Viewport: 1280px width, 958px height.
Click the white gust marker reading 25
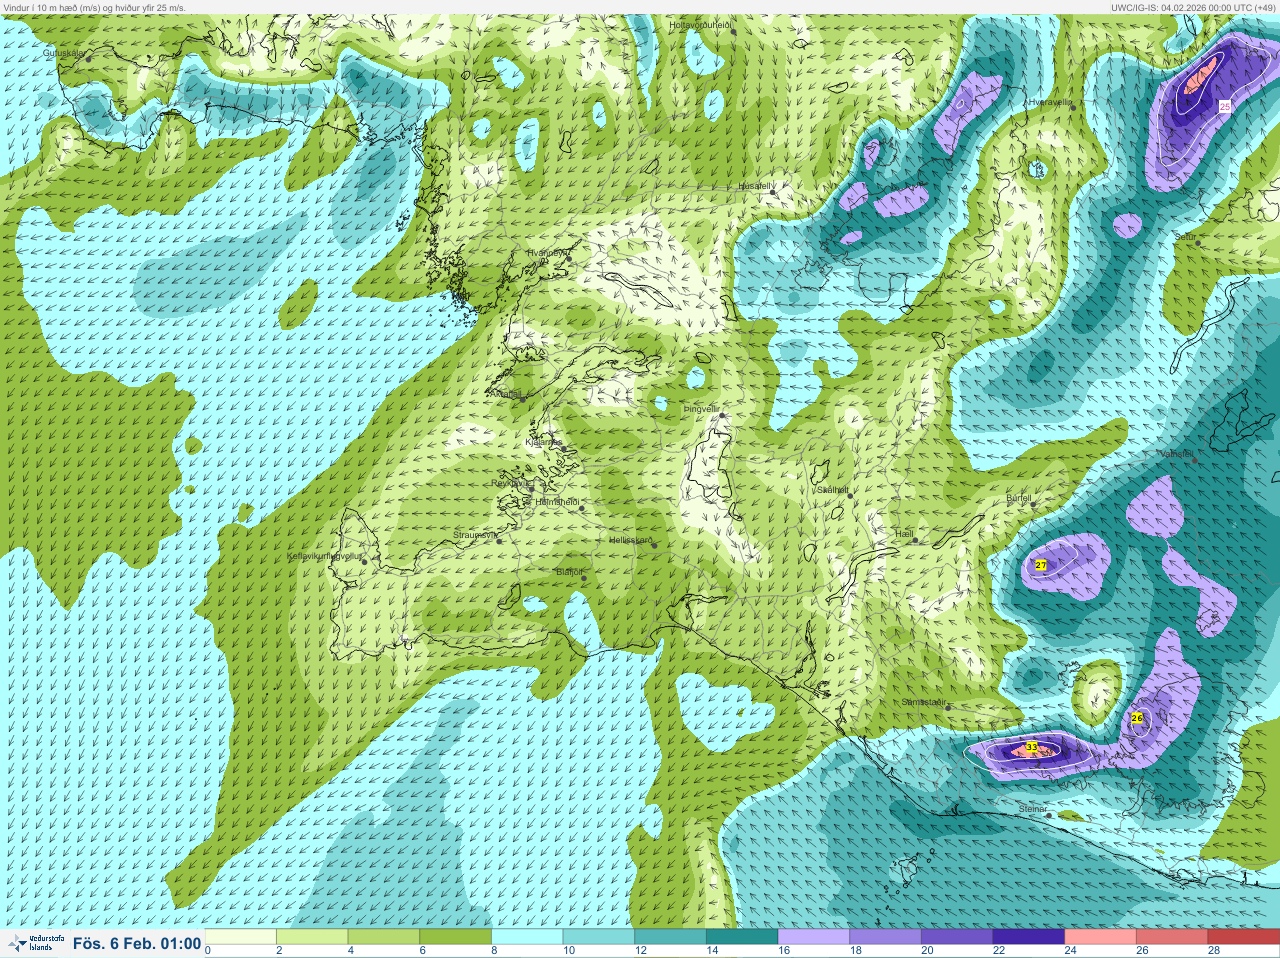1225,106
